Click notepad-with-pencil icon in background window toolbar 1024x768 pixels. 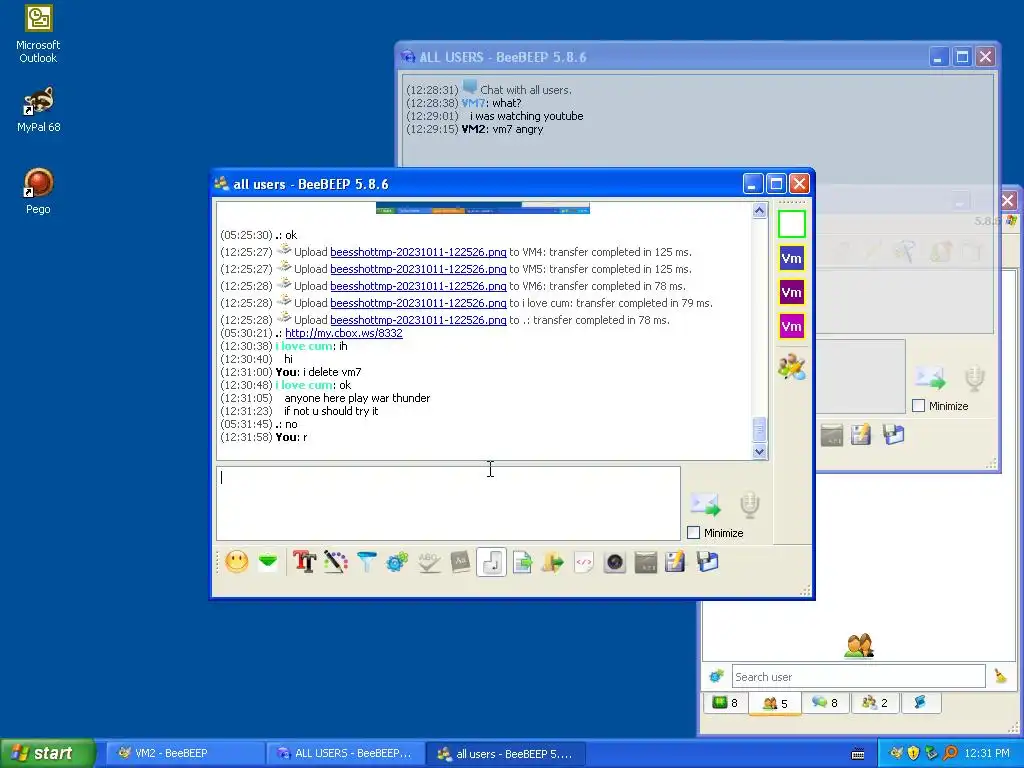click(x=861, y=434)
